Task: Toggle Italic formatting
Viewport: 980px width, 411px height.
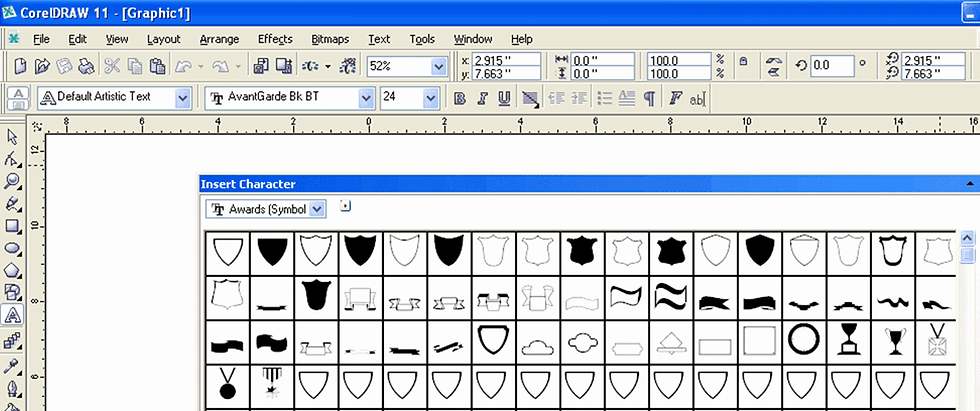Action: pos(482,99)
